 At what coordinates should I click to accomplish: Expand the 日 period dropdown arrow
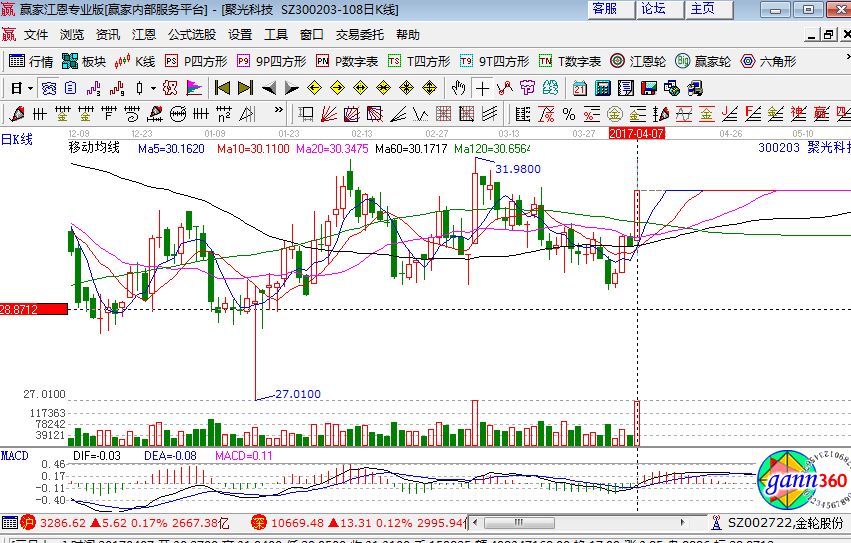pyautogui.click(x=29, y=87)
